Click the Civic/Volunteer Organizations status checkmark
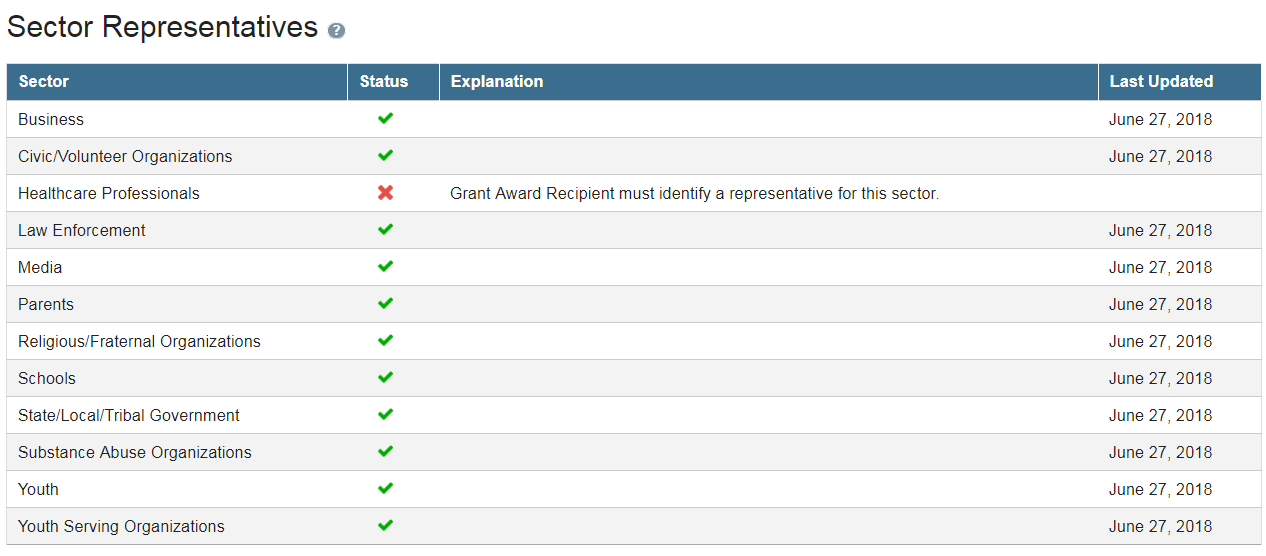 (385, 156)
